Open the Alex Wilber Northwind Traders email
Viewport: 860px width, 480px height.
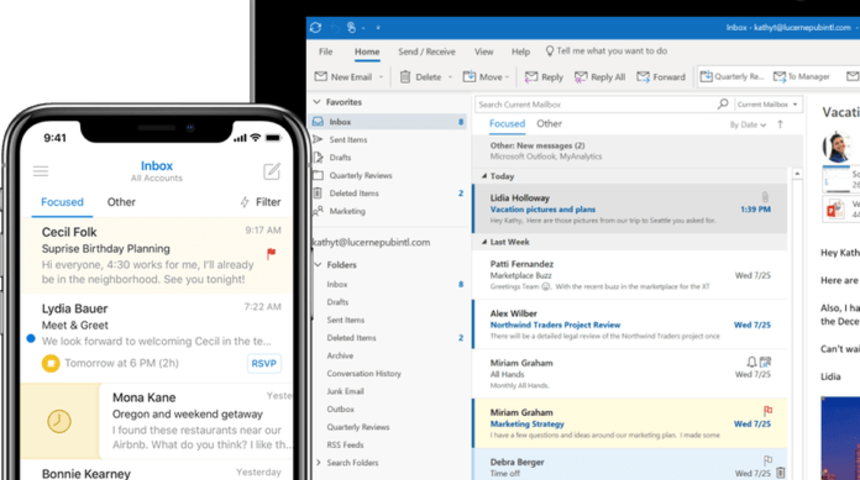point(630,324)
